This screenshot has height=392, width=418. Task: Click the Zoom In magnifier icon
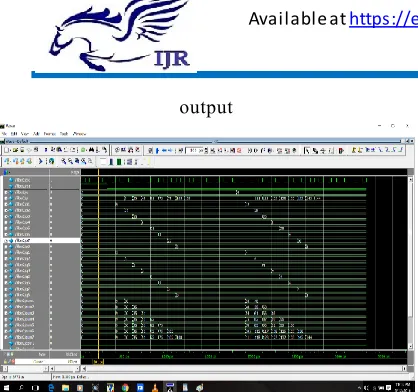tap(64, 162)
